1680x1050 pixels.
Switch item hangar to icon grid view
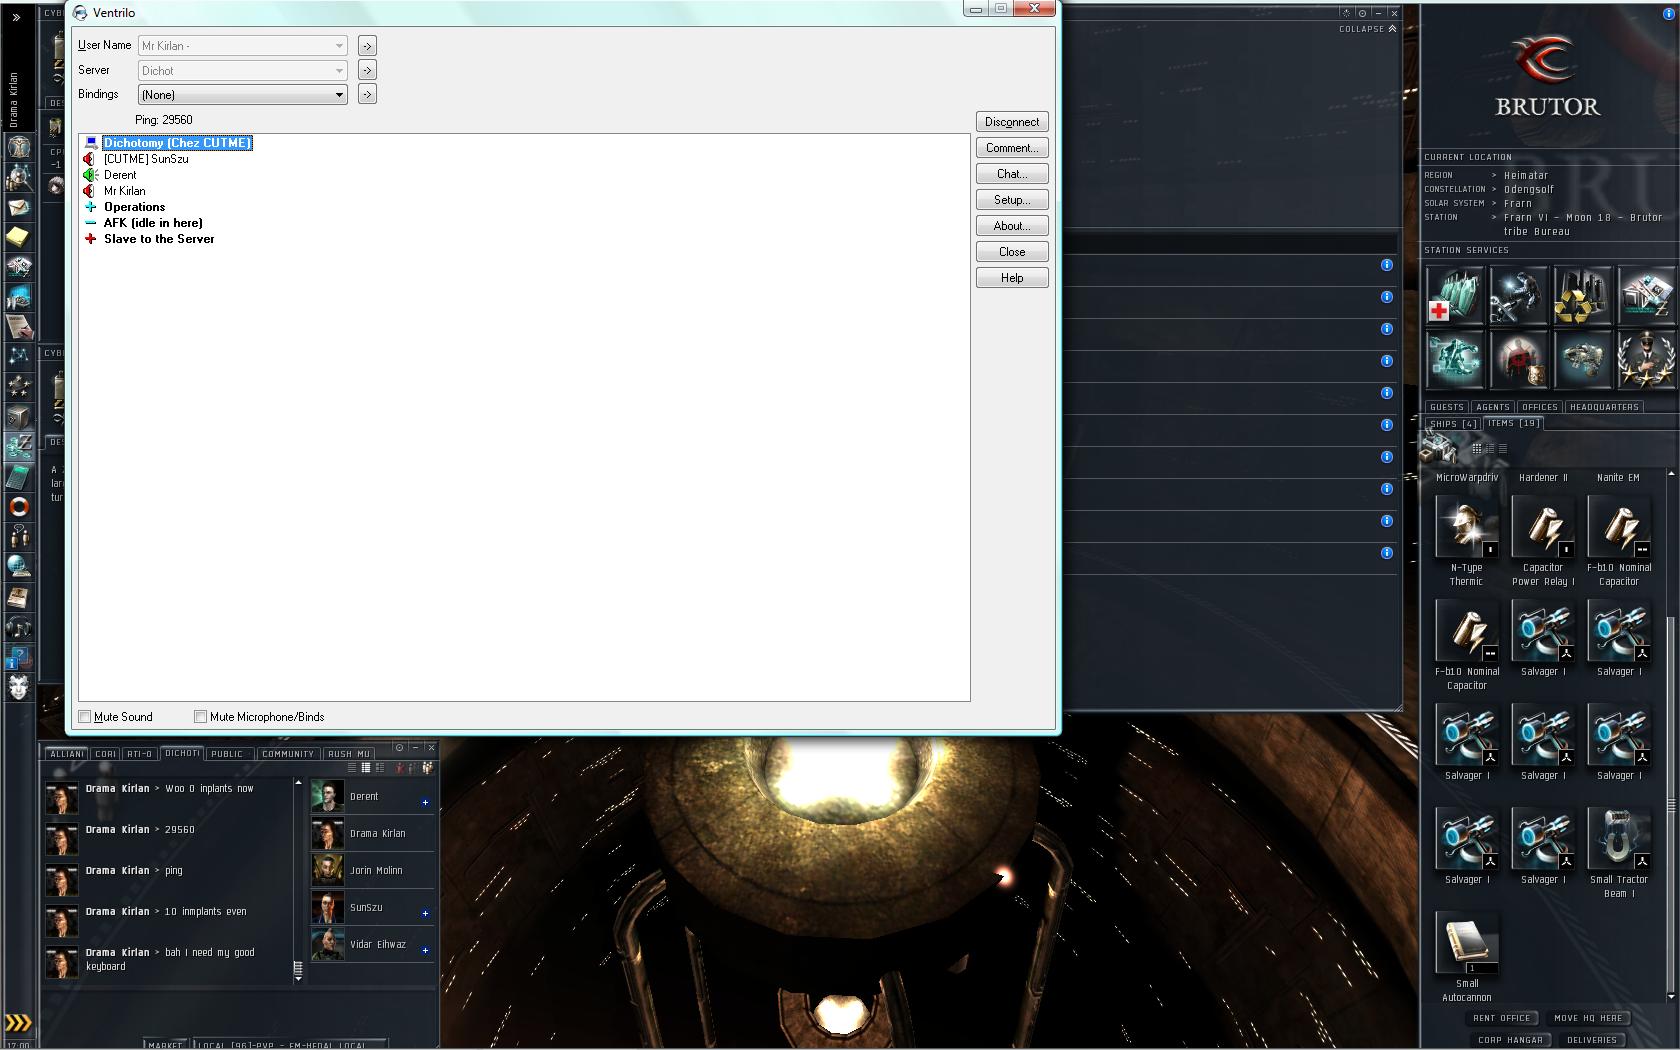click(1477, 448)
